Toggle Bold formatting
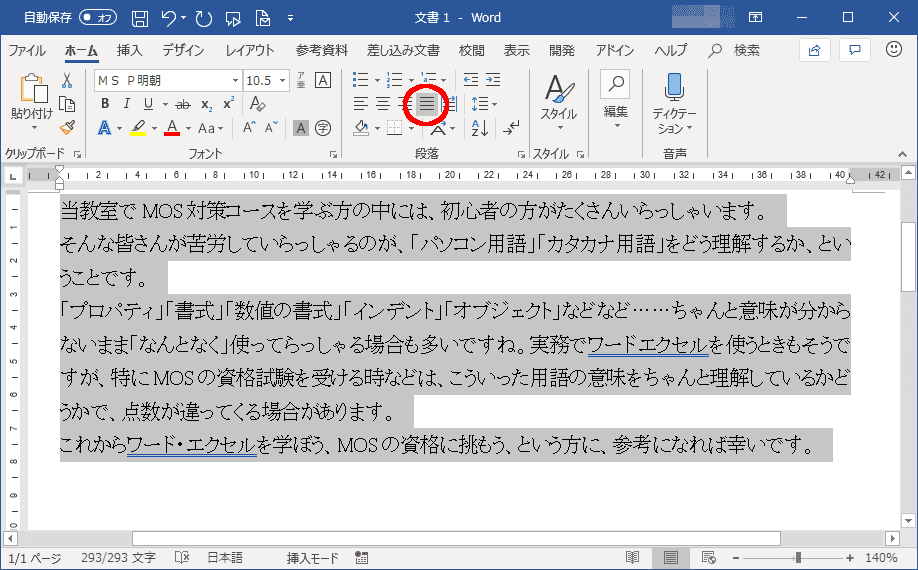918x570 pixels. (105, 104)
